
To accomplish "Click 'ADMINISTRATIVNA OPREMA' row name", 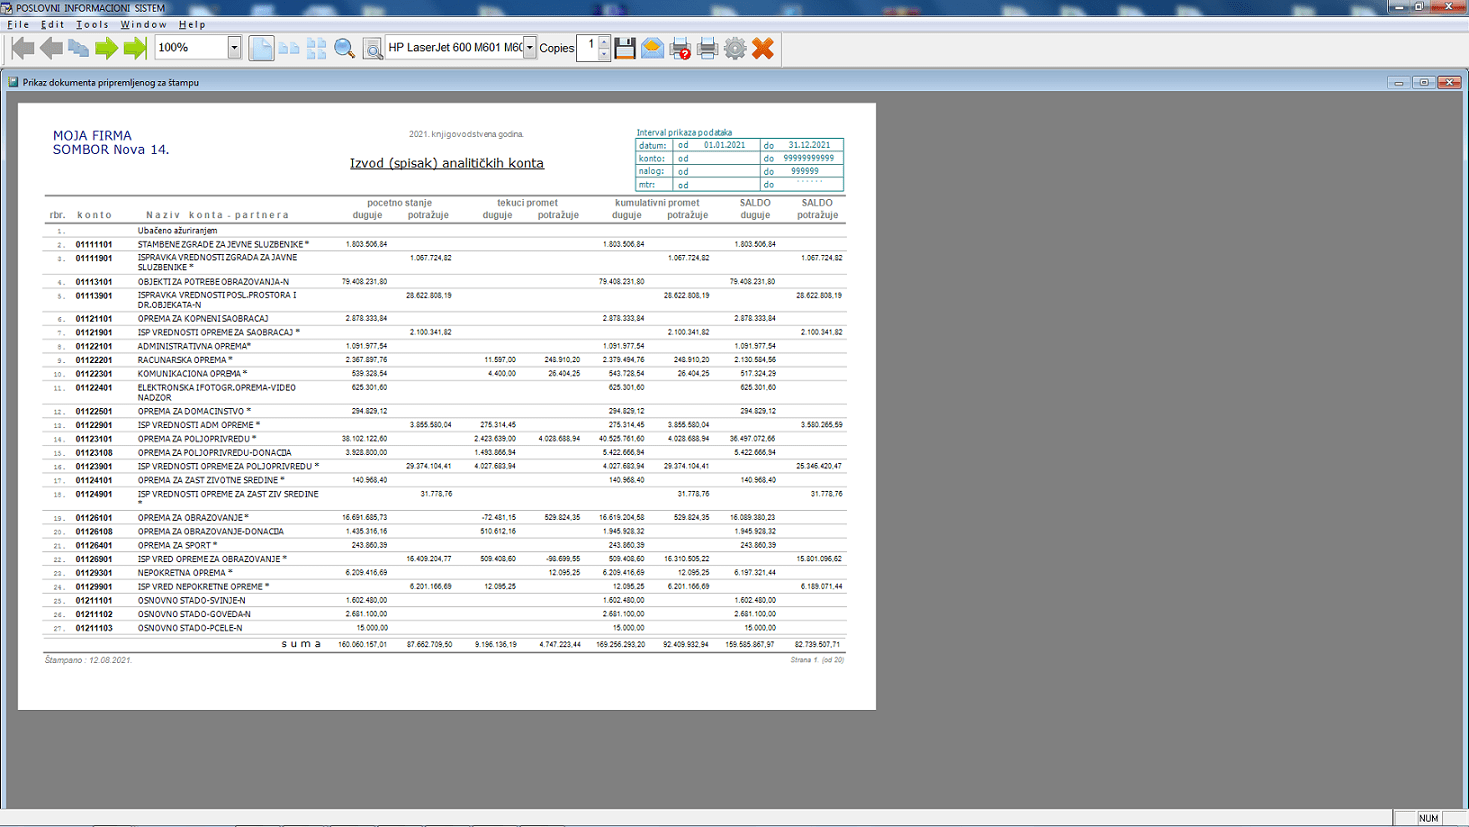I will (x=194, y=346).
